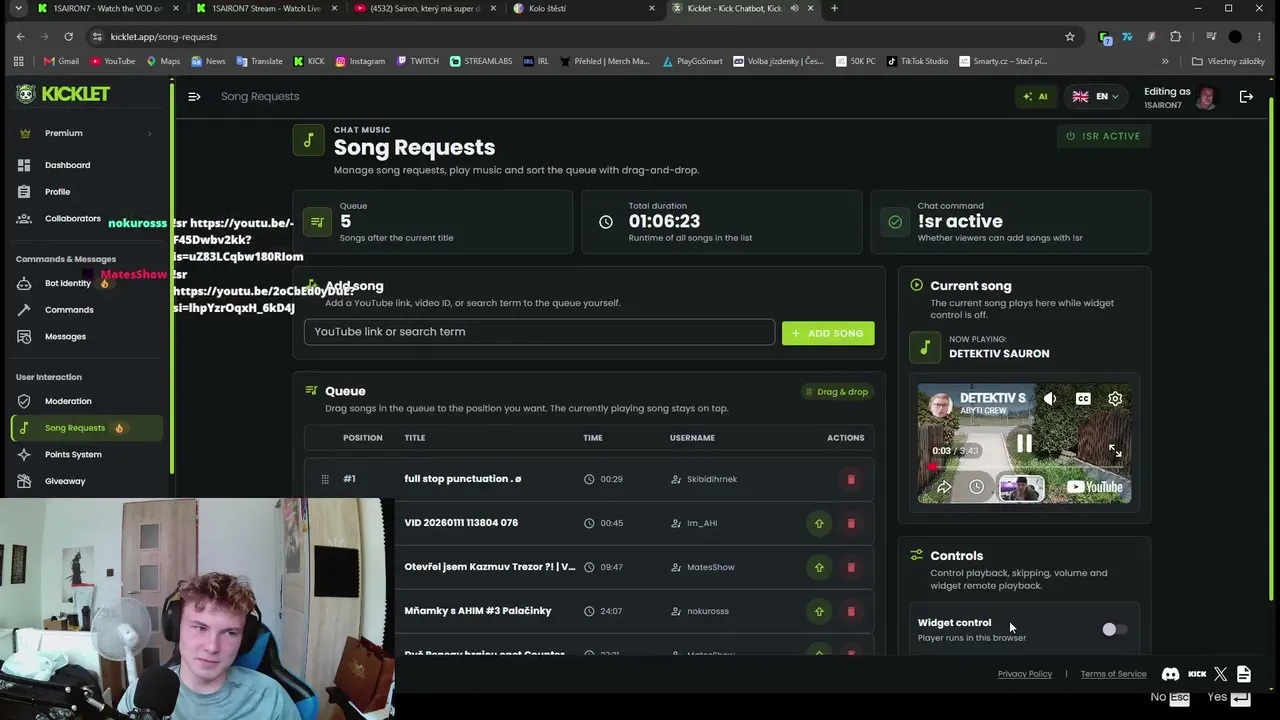Open the X (Twitter) footer icon

1220,674
